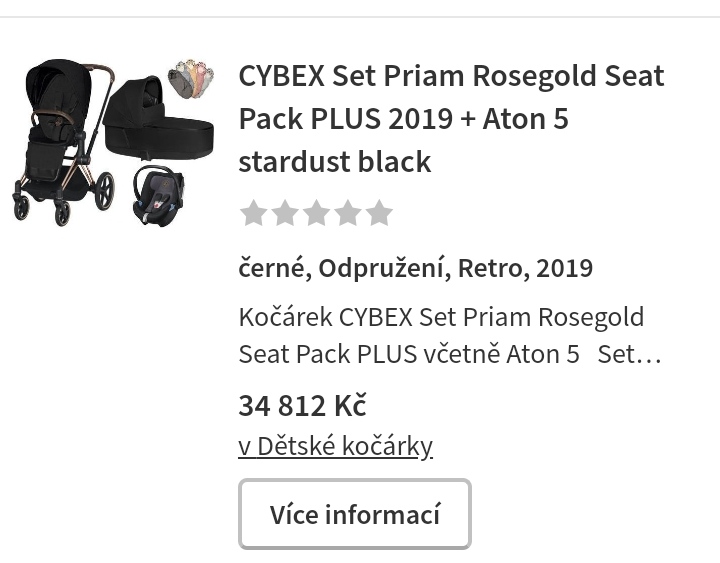720x563 pixels.
Task: Open the CYBEX Set Priam product title
Action: pyautogui.click(x=451, y=118)
